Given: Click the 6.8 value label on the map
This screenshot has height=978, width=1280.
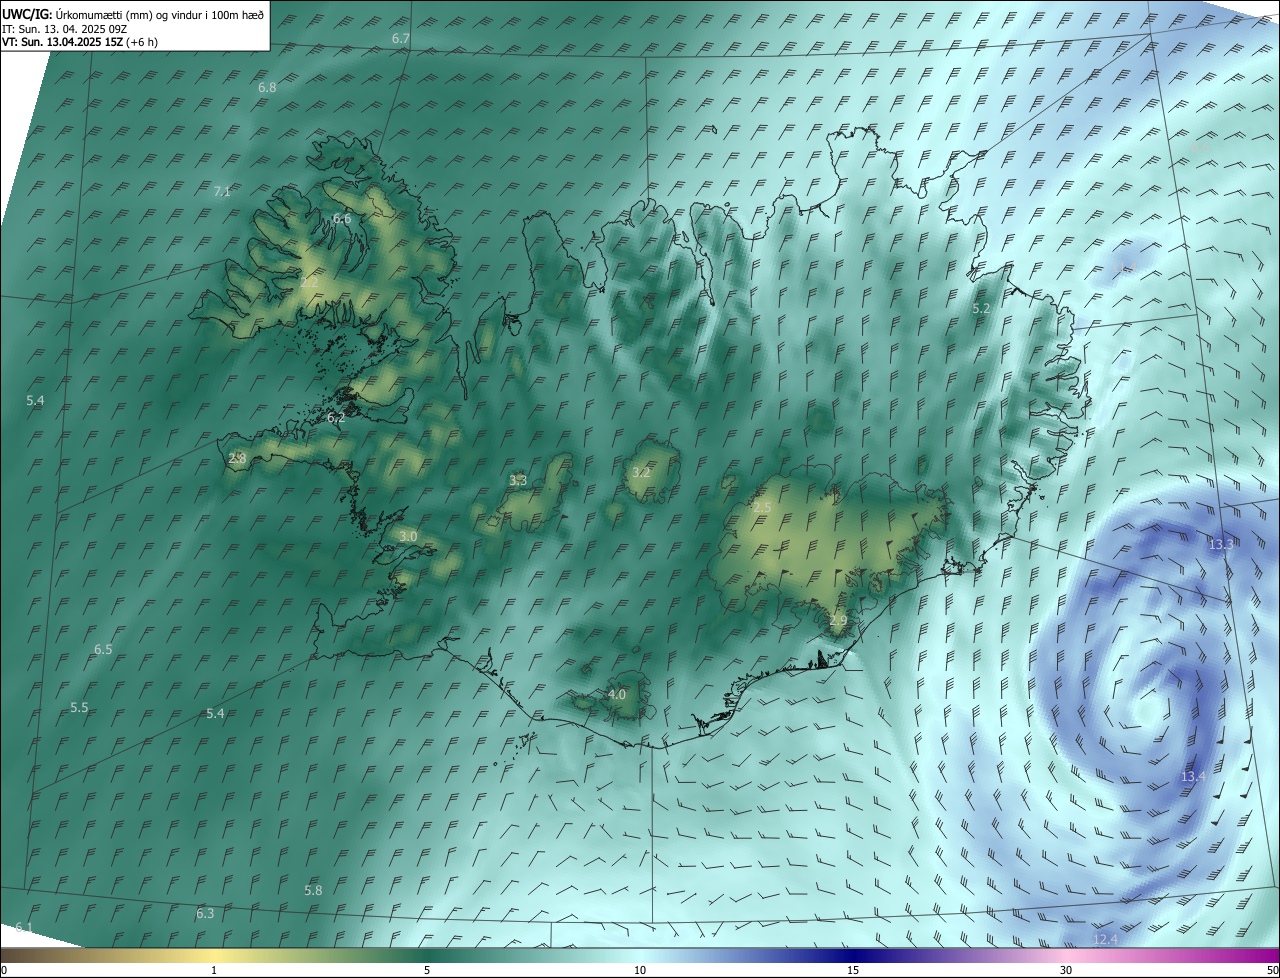Looking at the screenshot, I should pos(267,88).
